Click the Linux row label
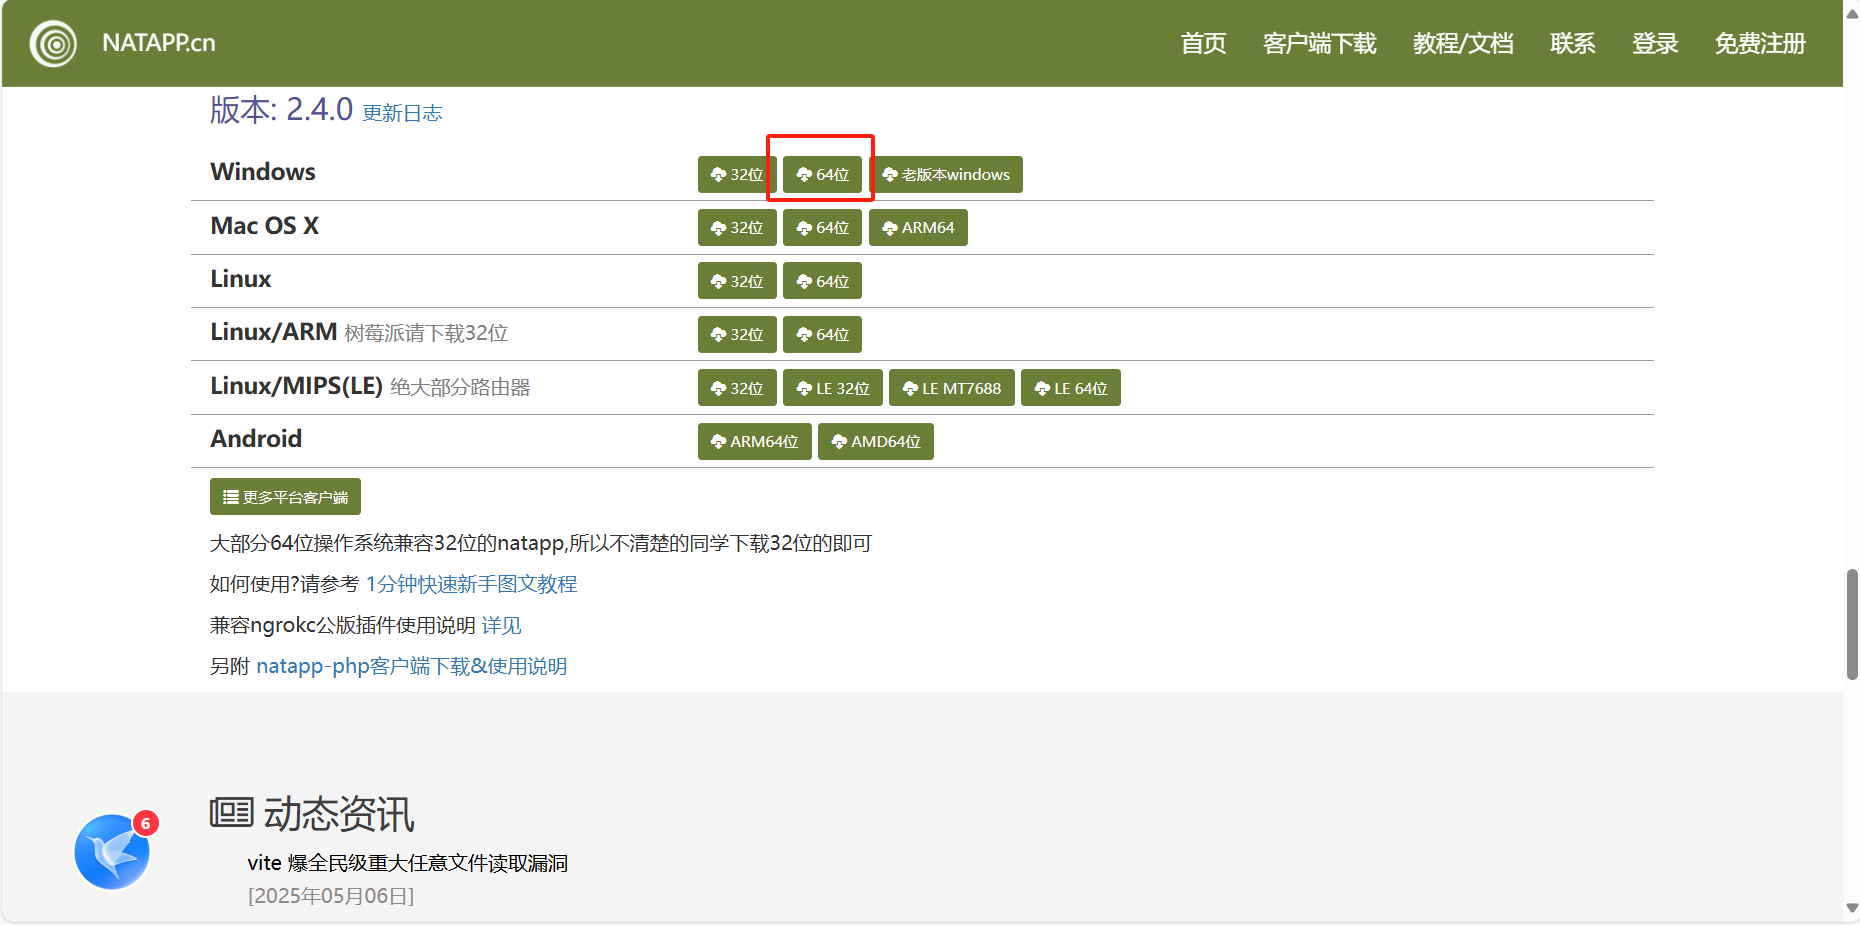 click(241, 279)
